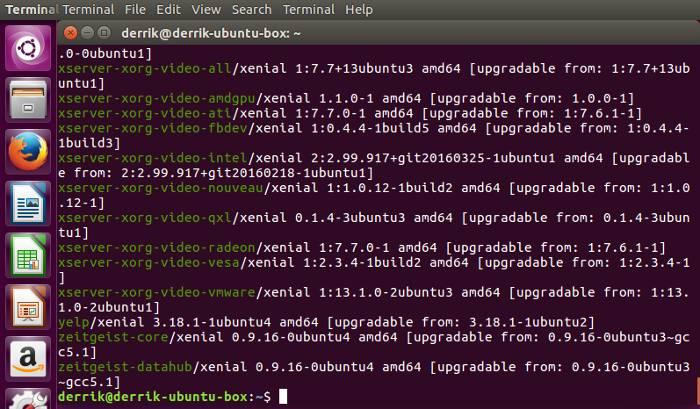Viewport: 700px width, 409px height.
Task: Click the zeitgeist-datahub package name
Action: click(x=125, y=367)
